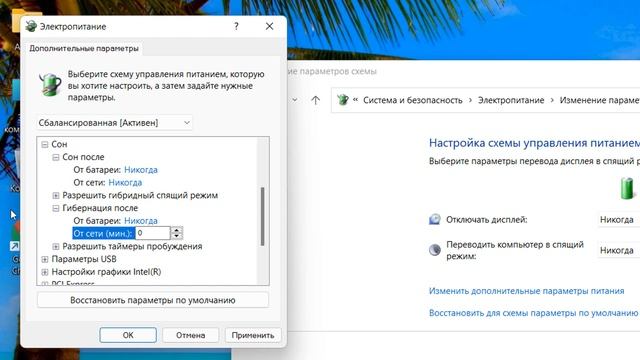Collapse the Гибернация после node

click(x=56, y=208)
